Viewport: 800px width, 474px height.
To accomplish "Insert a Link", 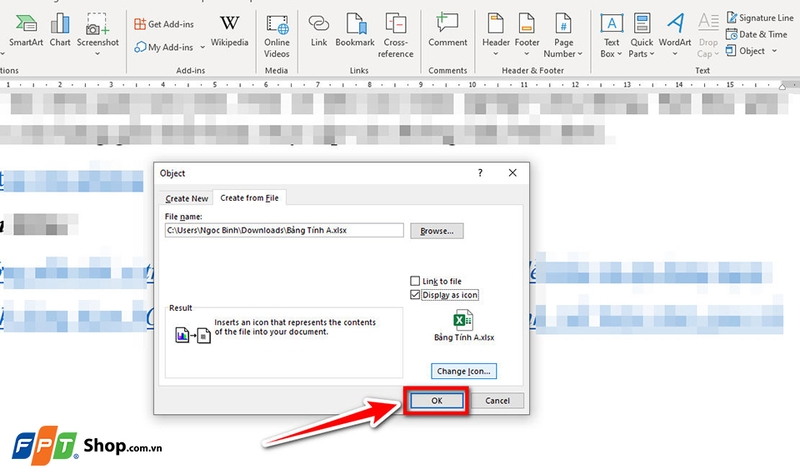I will (319, 32).
